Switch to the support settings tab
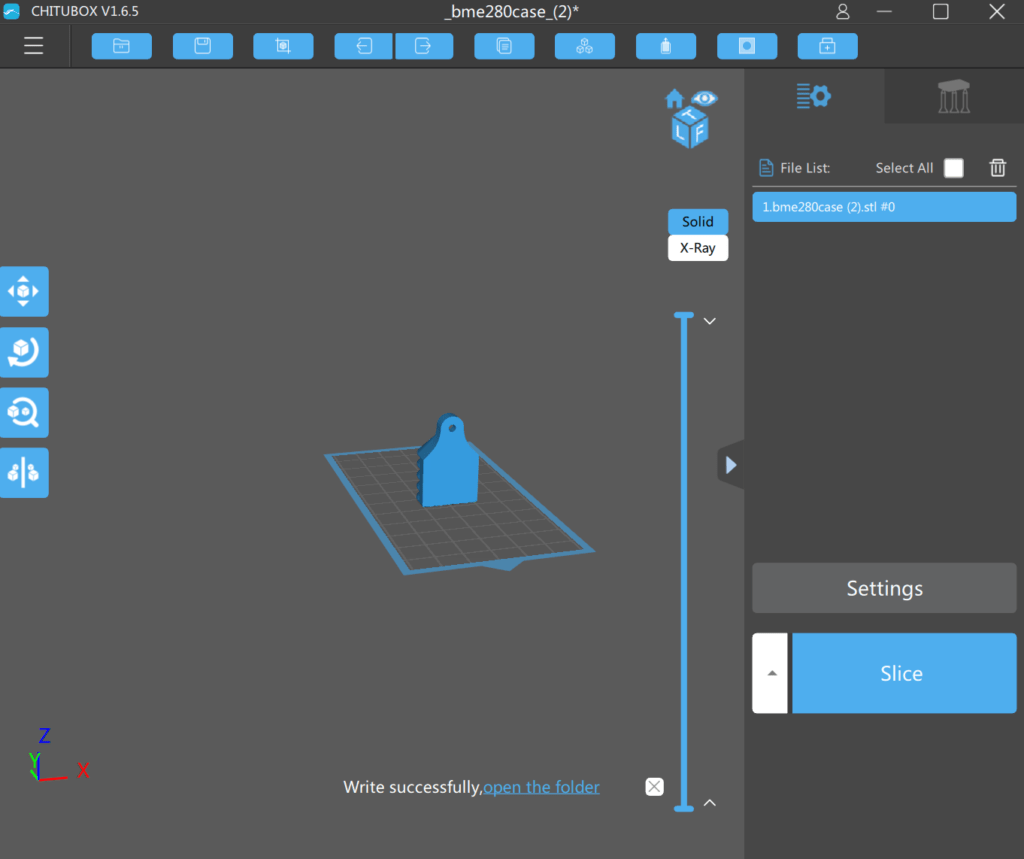This screenshot has height=859, width=1024. (x=953, y=96)
